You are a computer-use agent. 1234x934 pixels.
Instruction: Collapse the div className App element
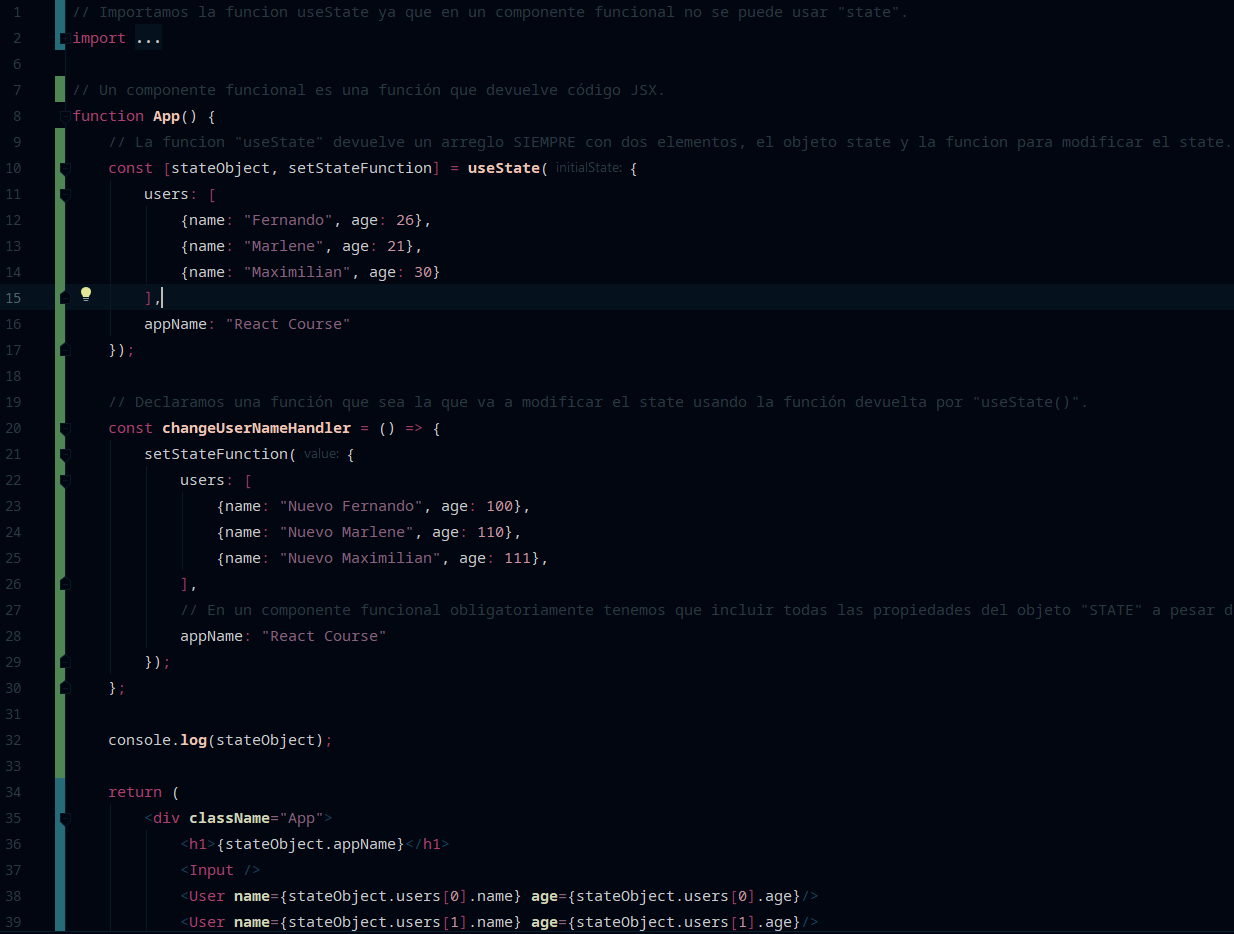pos(65,818)
